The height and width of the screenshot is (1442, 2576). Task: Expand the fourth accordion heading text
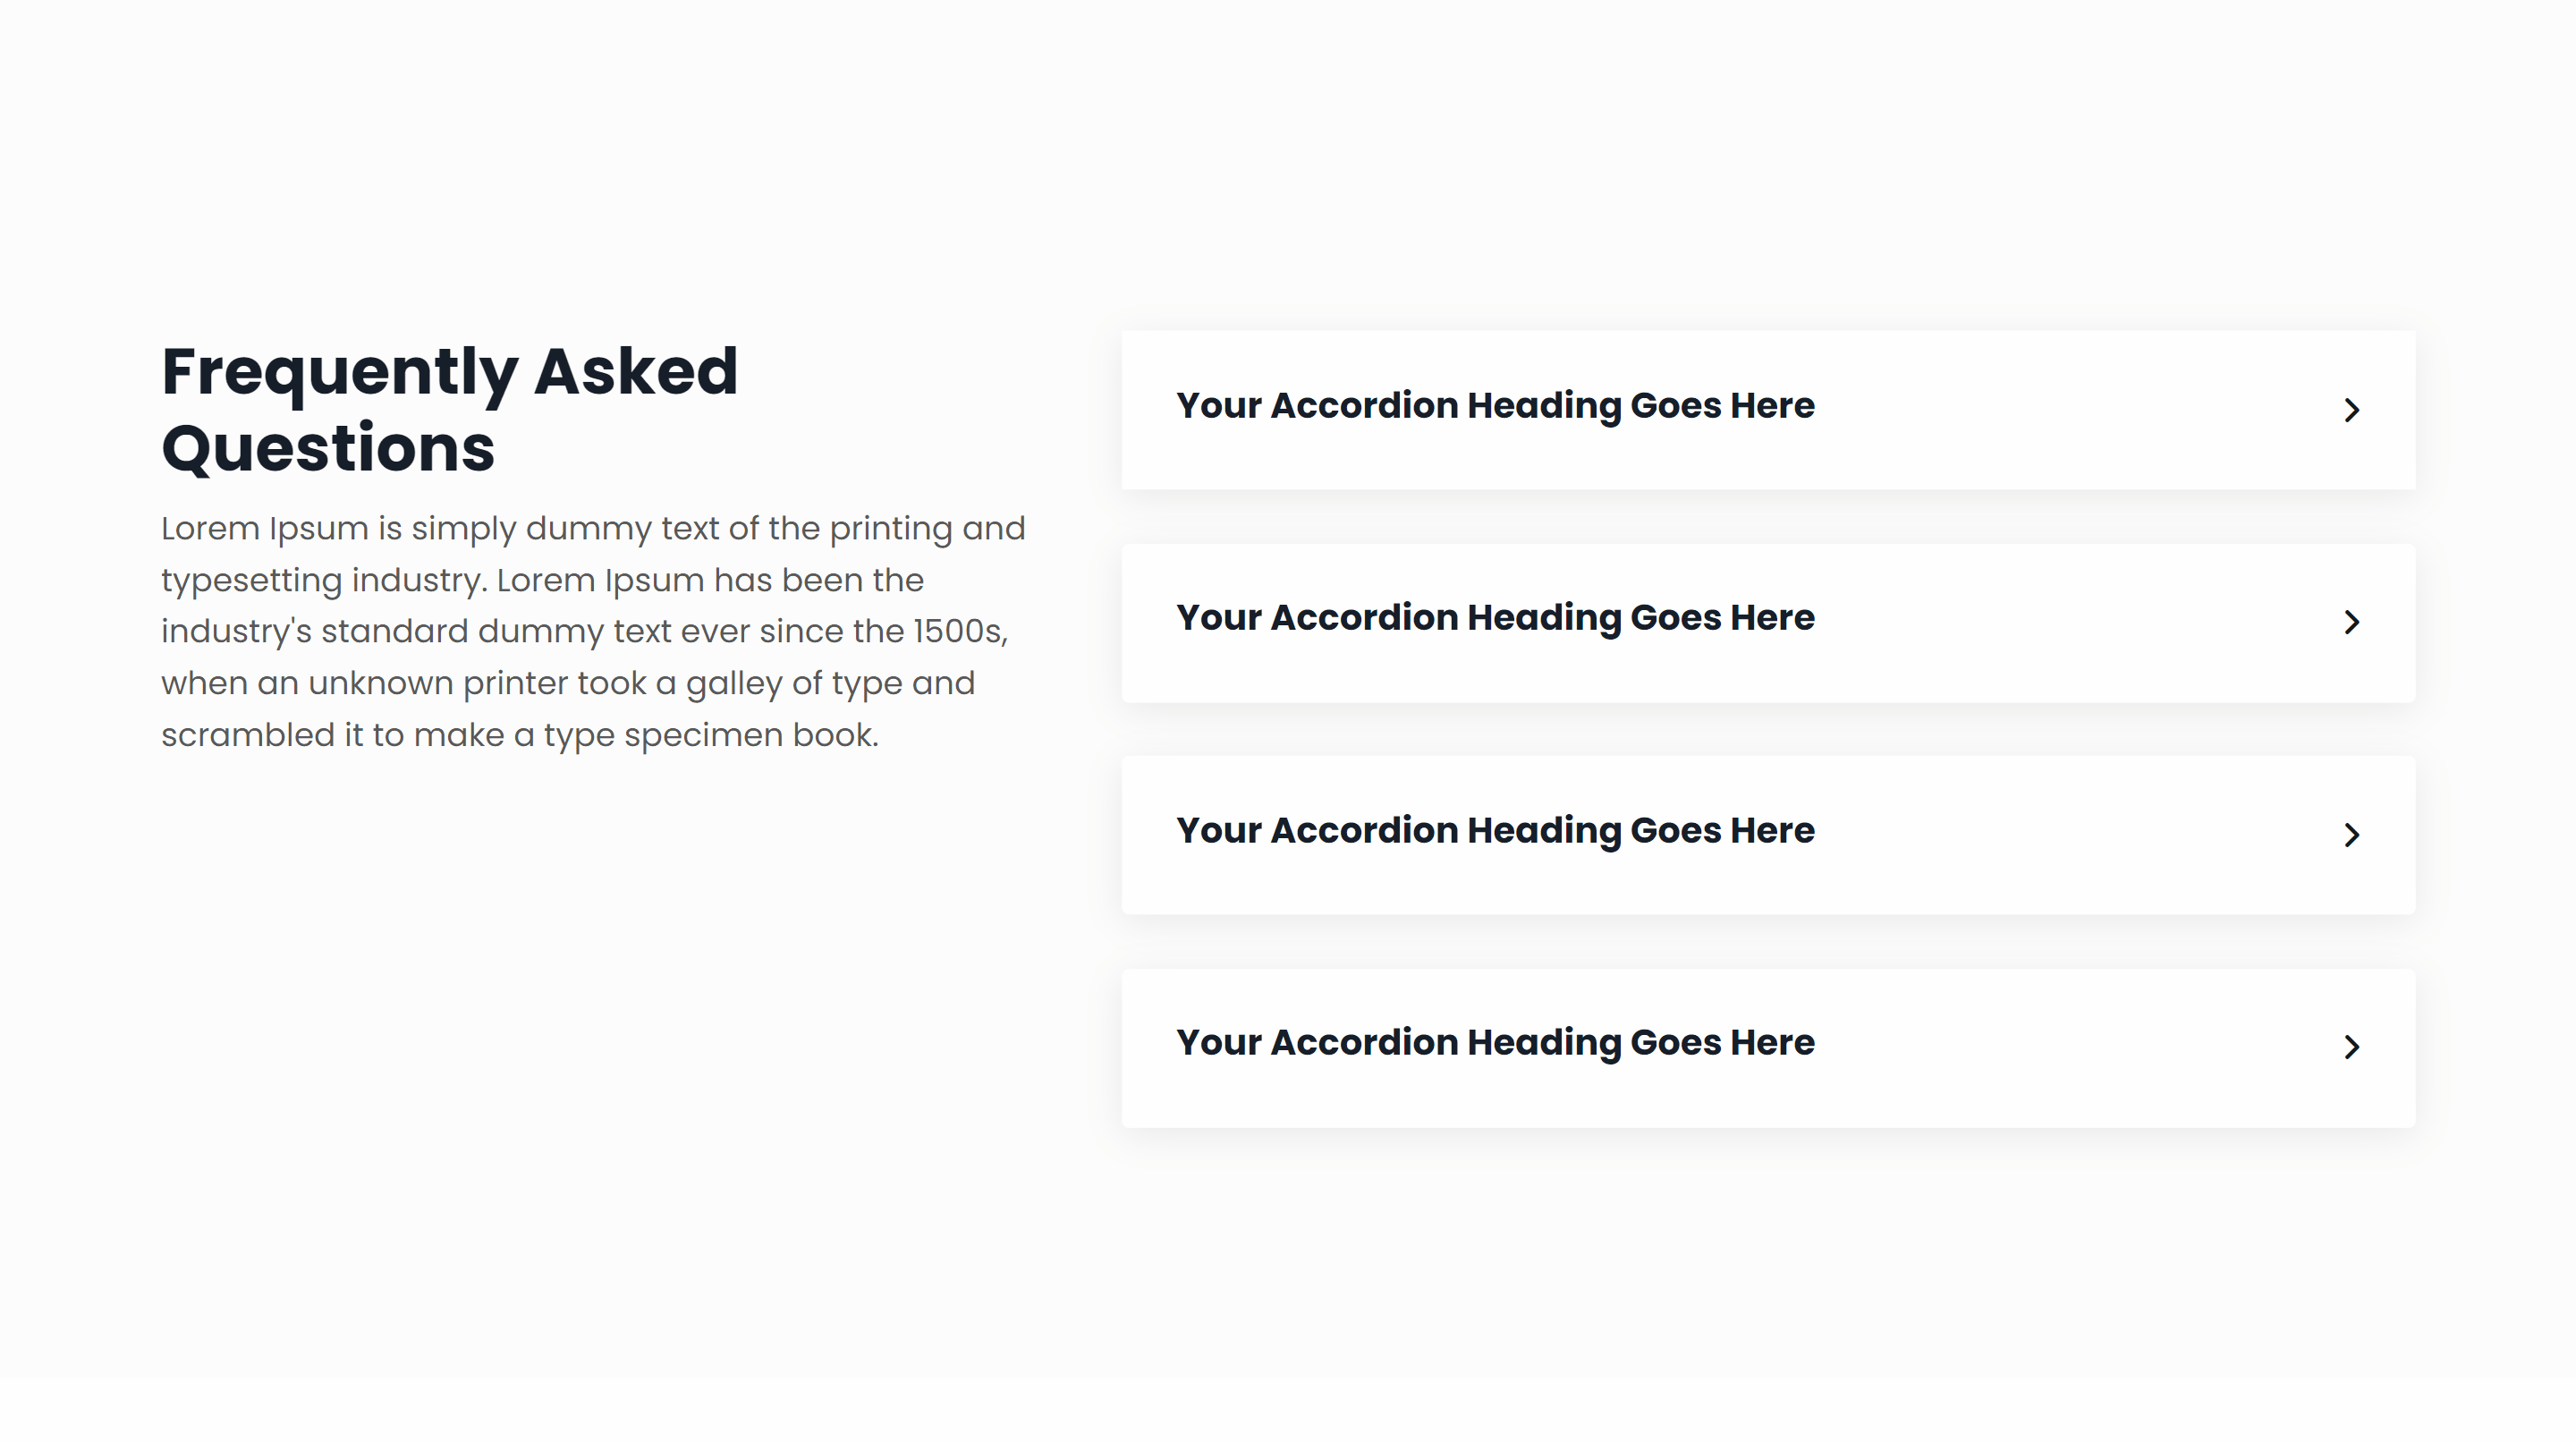click(1494, 1043)
